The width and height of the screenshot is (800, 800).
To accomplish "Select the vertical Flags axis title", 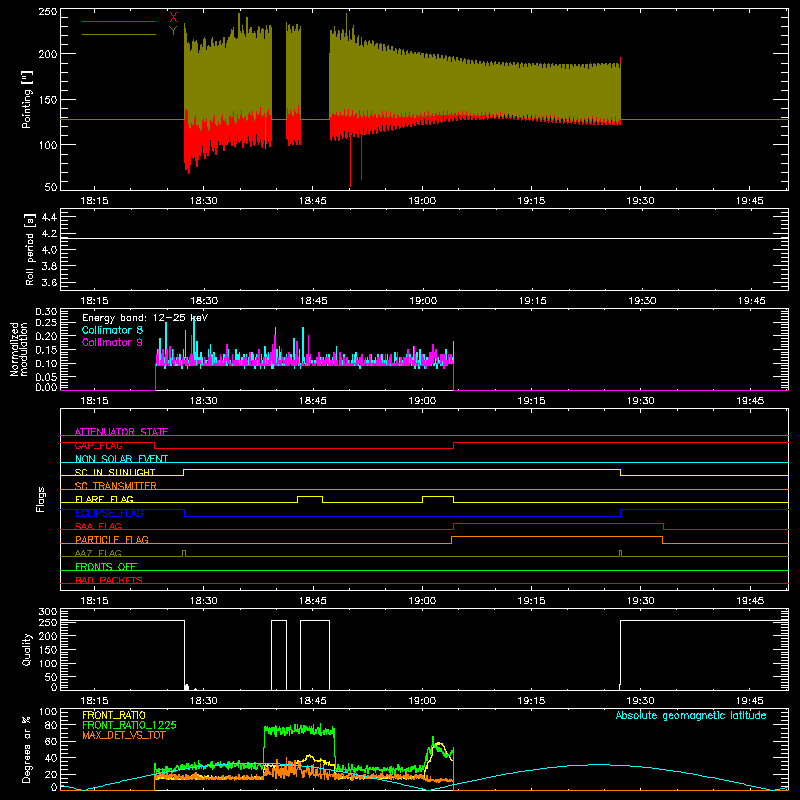I will pos(40,499).
